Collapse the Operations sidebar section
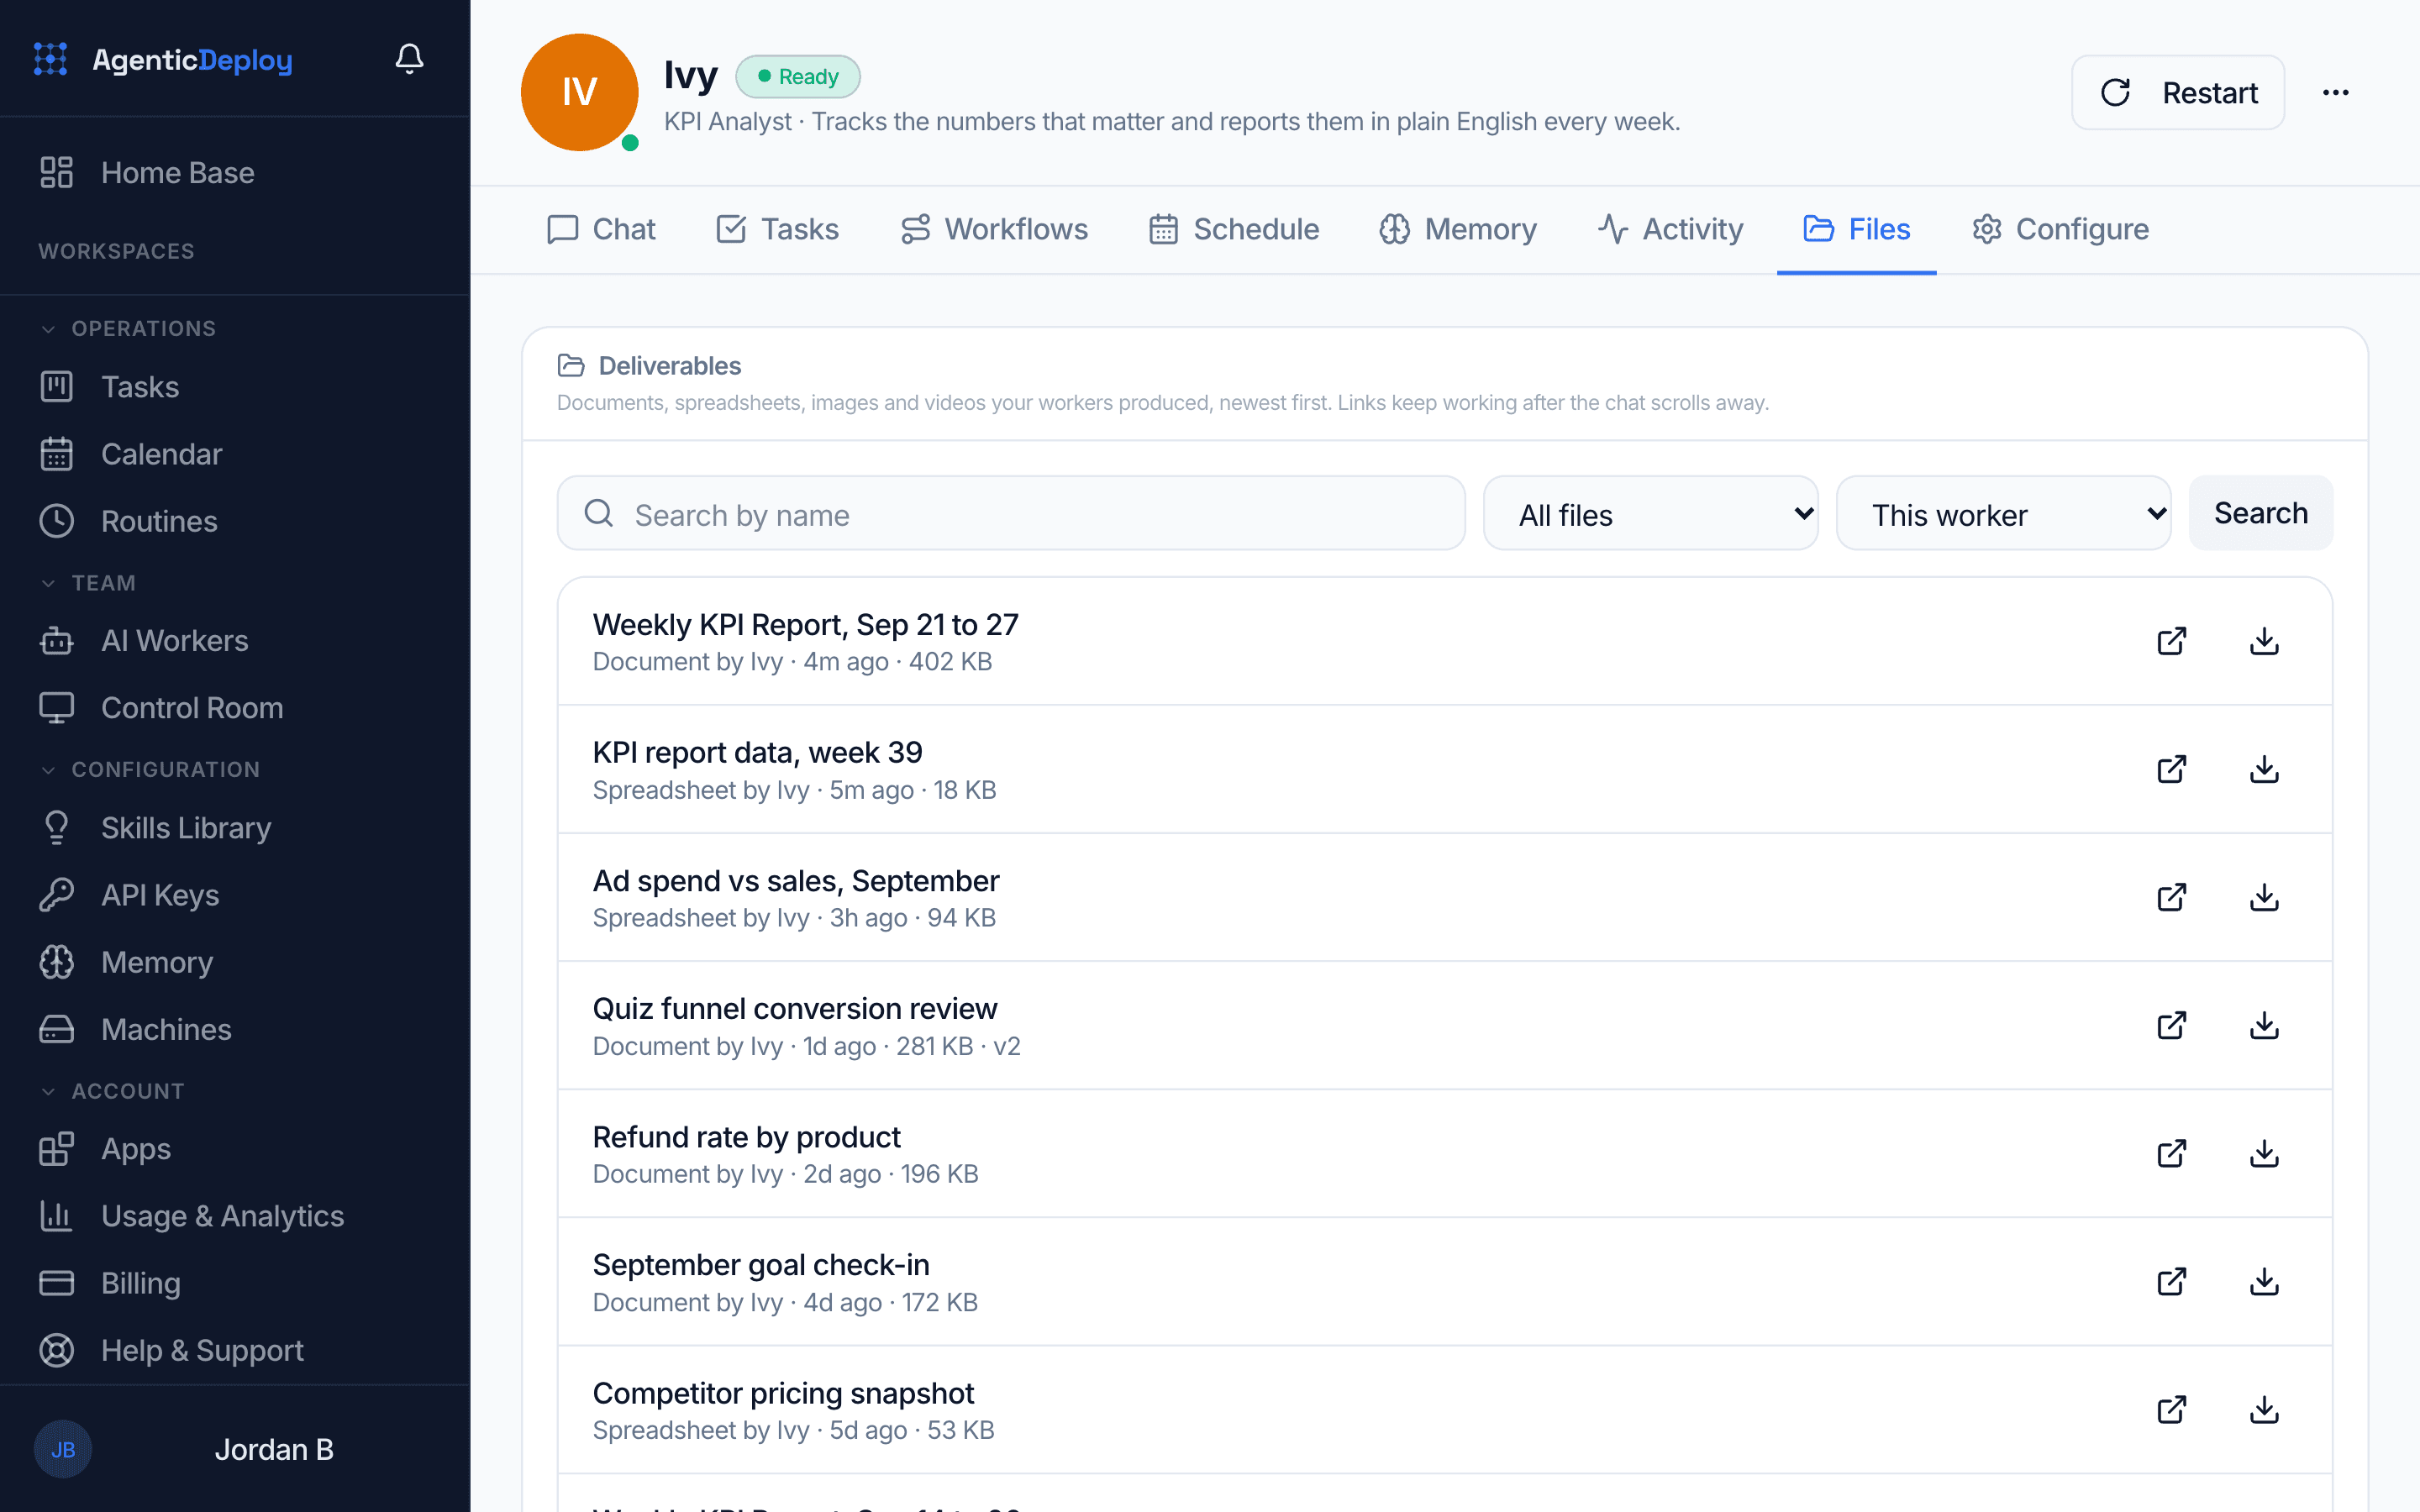2420x1512 pixels. tap(127, 328)
